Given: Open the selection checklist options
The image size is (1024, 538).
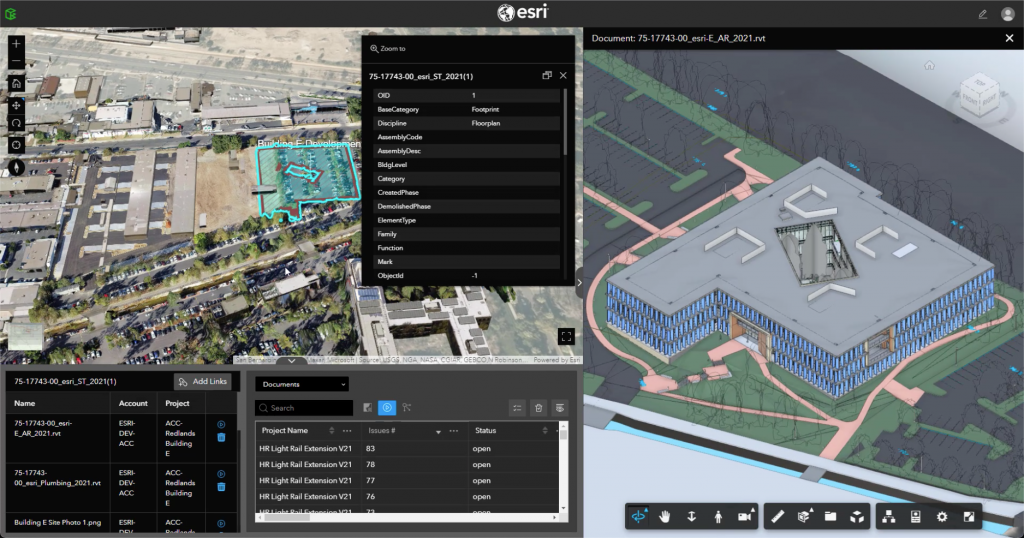Looking at the screenshot, I should (x=517, y=408).
